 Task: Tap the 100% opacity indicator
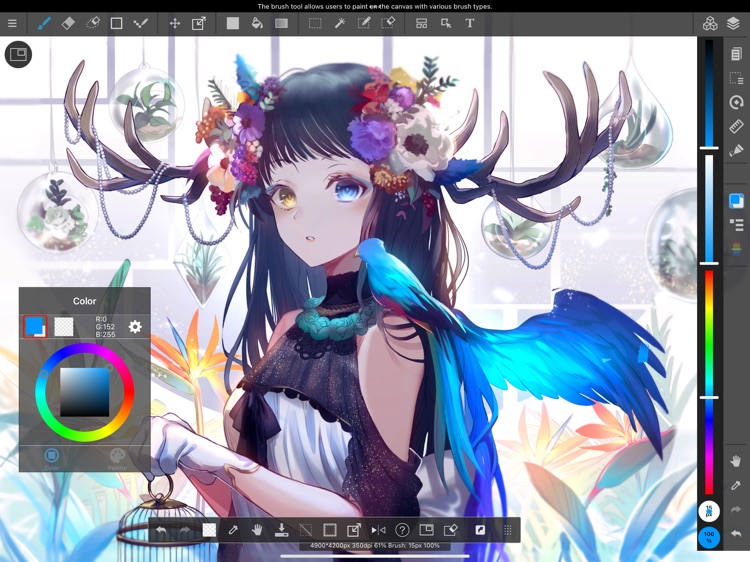pyautogui.click(x=709, y=537)
